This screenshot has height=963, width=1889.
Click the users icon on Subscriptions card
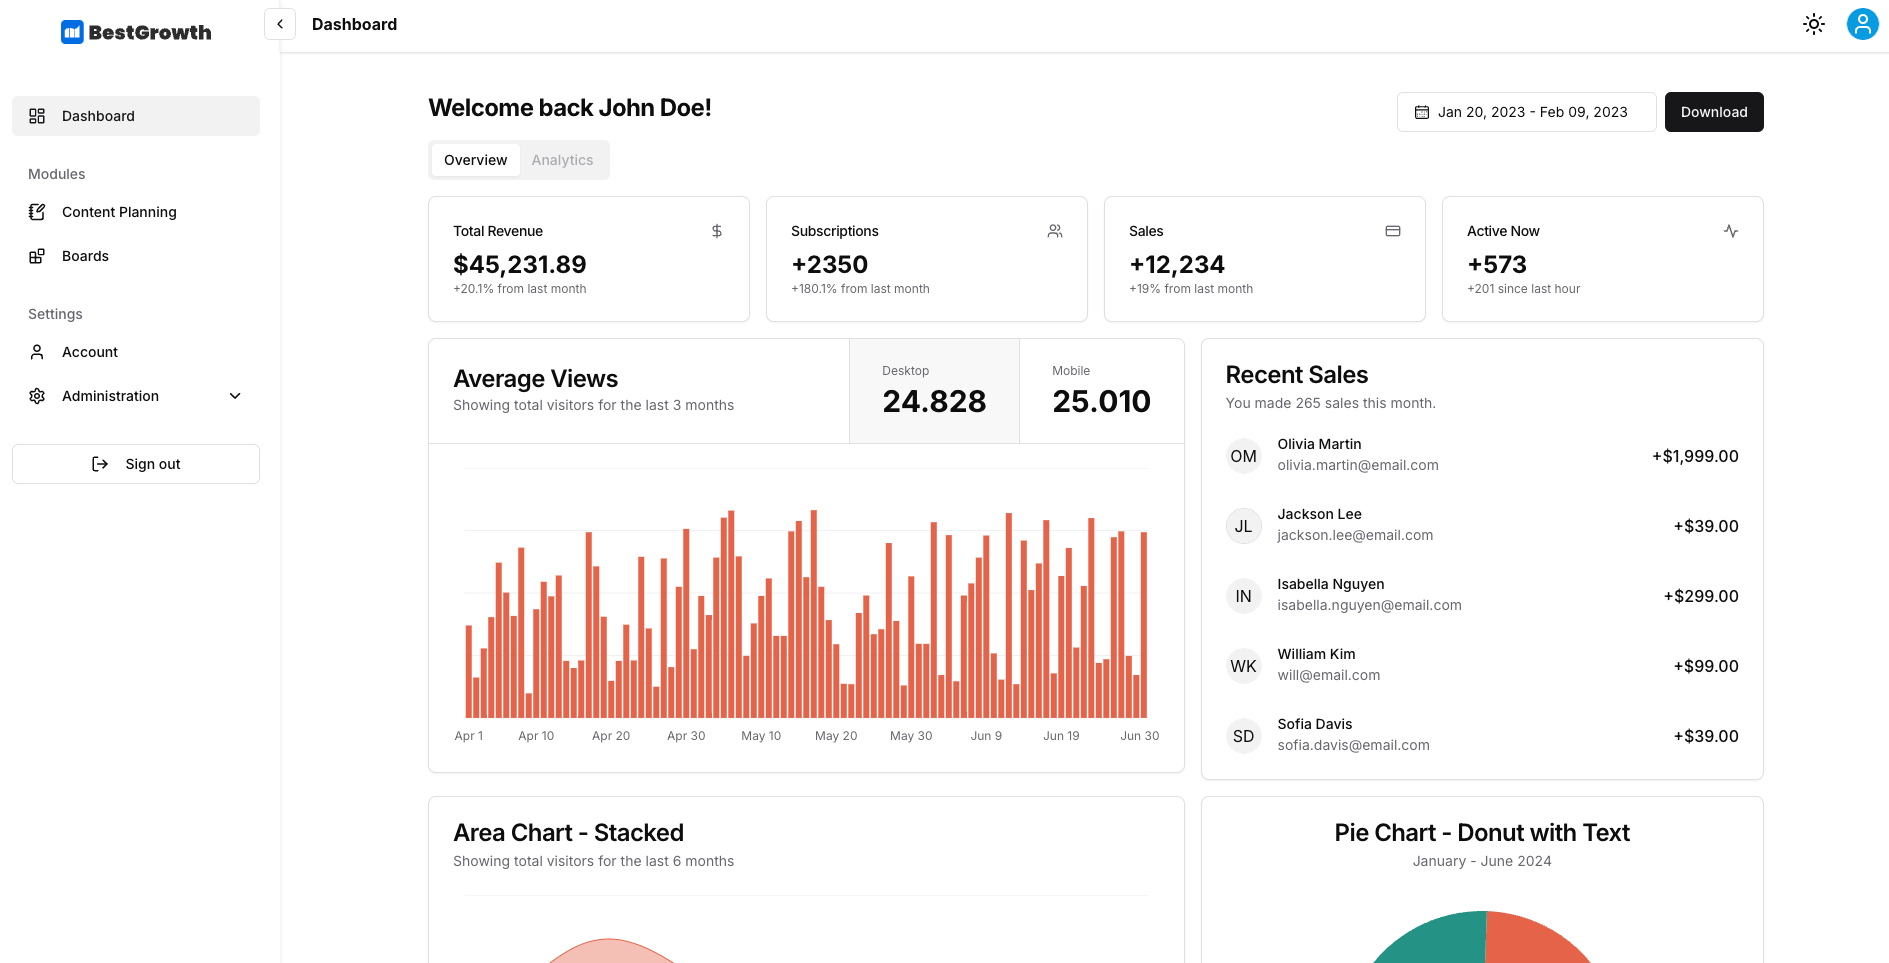1055,231
